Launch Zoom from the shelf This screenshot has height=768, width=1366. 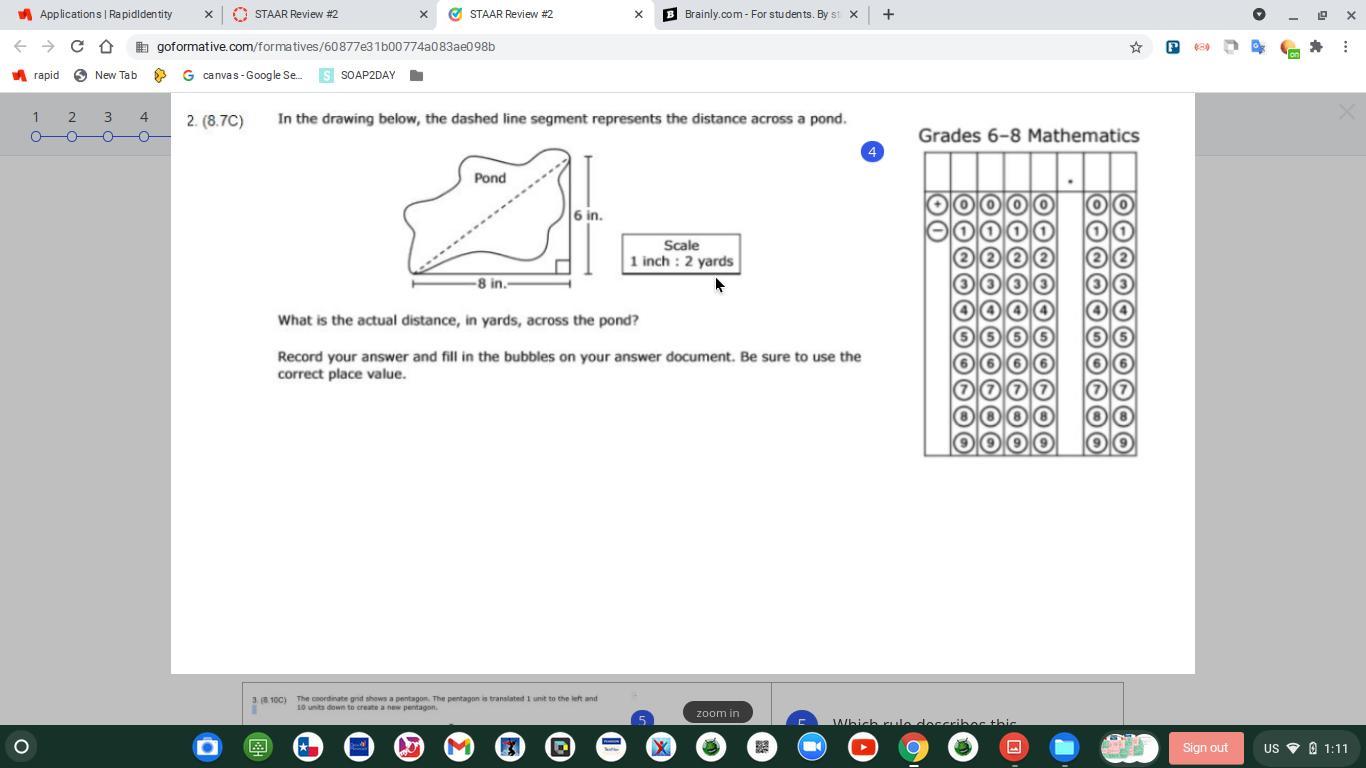[812, 747]
